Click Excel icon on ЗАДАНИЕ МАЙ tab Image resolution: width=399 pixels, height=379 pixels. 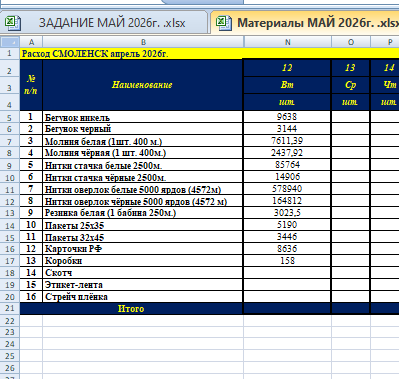13,23
